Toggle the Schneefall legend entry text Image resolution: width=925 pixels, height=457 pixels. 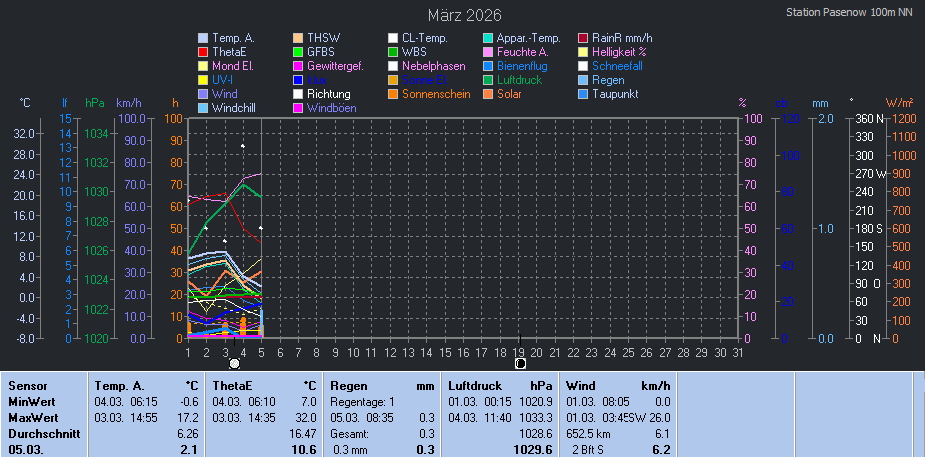(x=624, y=66)
